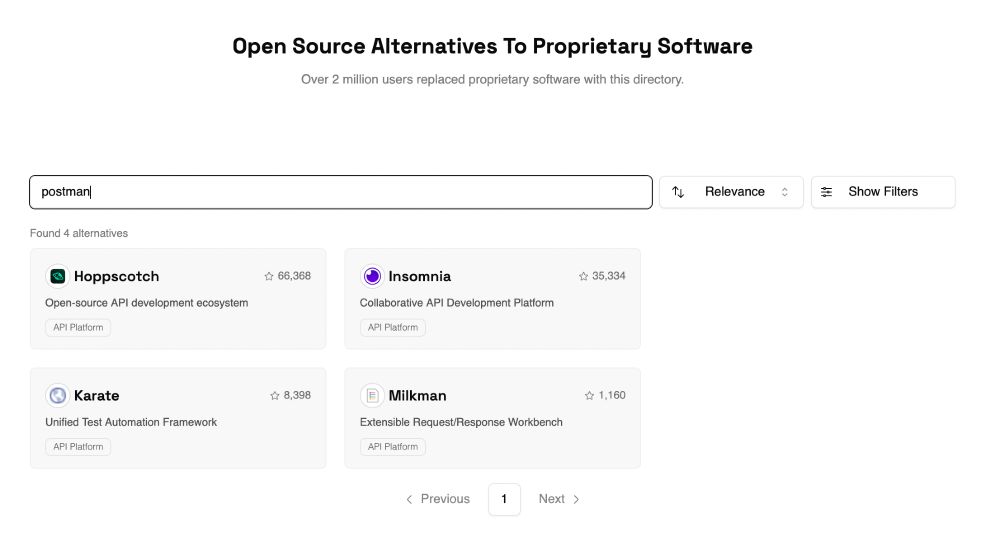Click the star icon on Insomnia card
This screenshot has height=537, width=1000.
583,276
